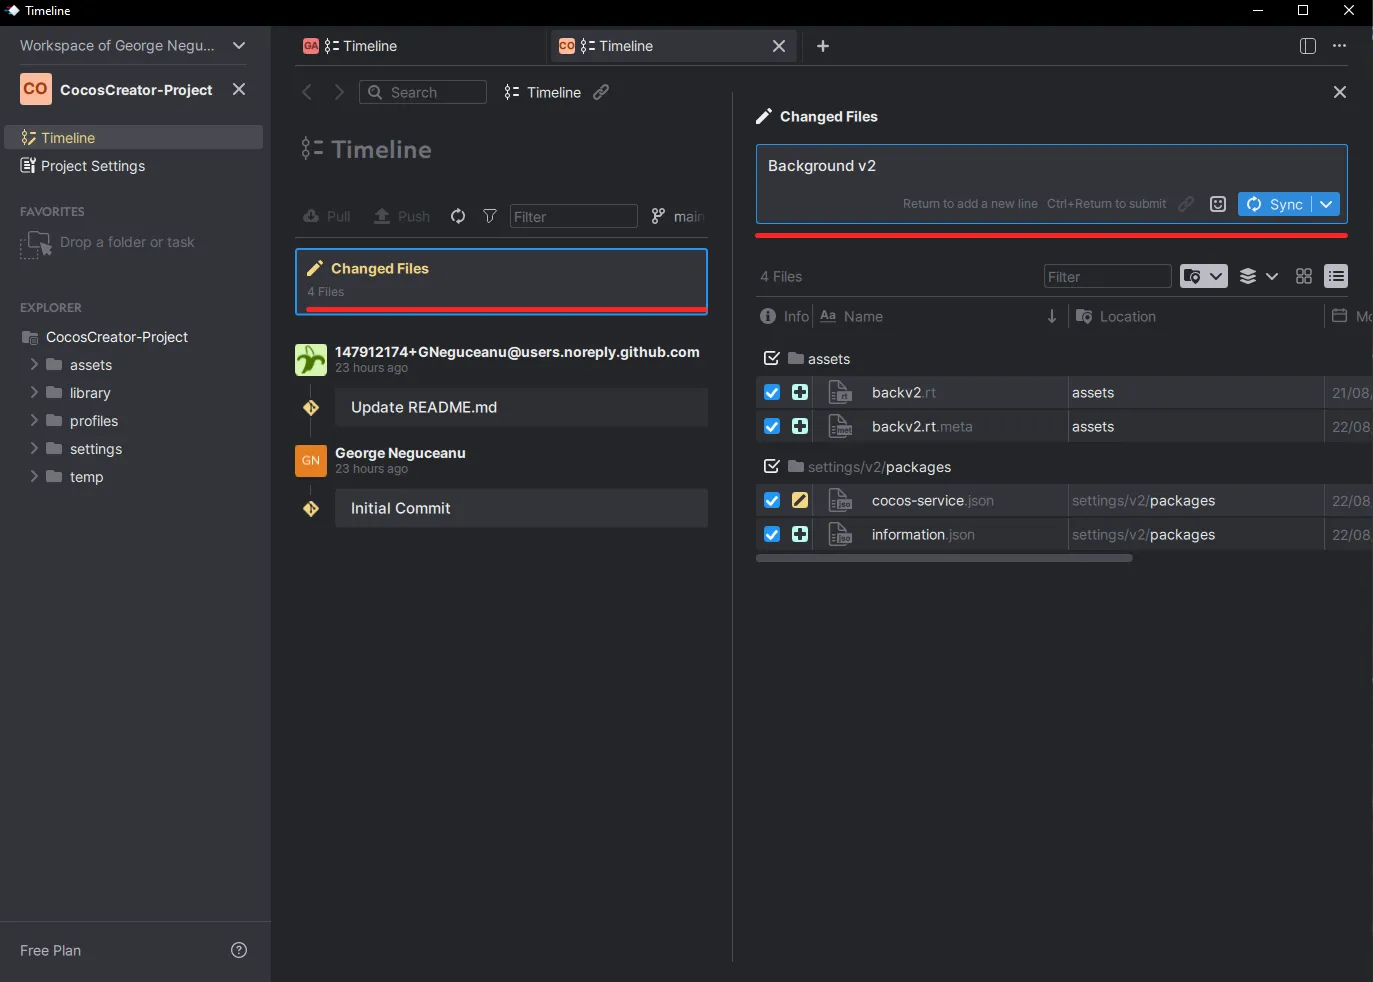This screenshot has width=1373, height=982.
Task: Switch changed files to grid view
Action: (1303, 276)
